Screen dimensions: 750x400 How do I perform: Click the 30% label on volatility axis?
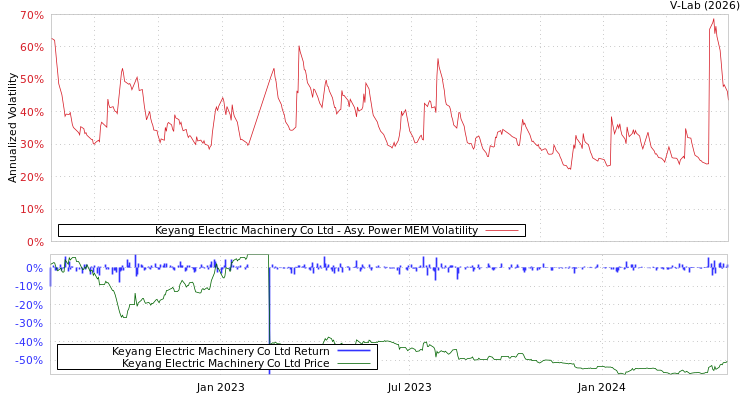click(31, 145)
